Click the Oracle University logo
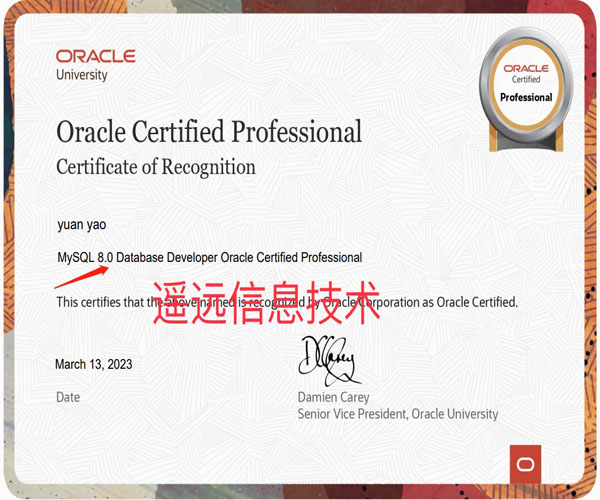Viewport: 600px width, 500px height. click(99, 64)
